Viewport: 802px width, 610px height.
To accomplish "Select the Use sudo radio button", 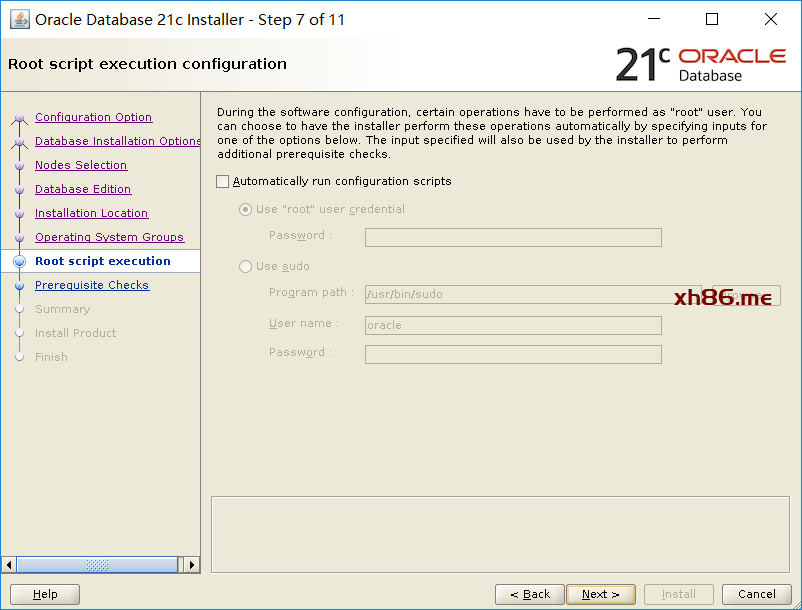I will pos(246,266).
